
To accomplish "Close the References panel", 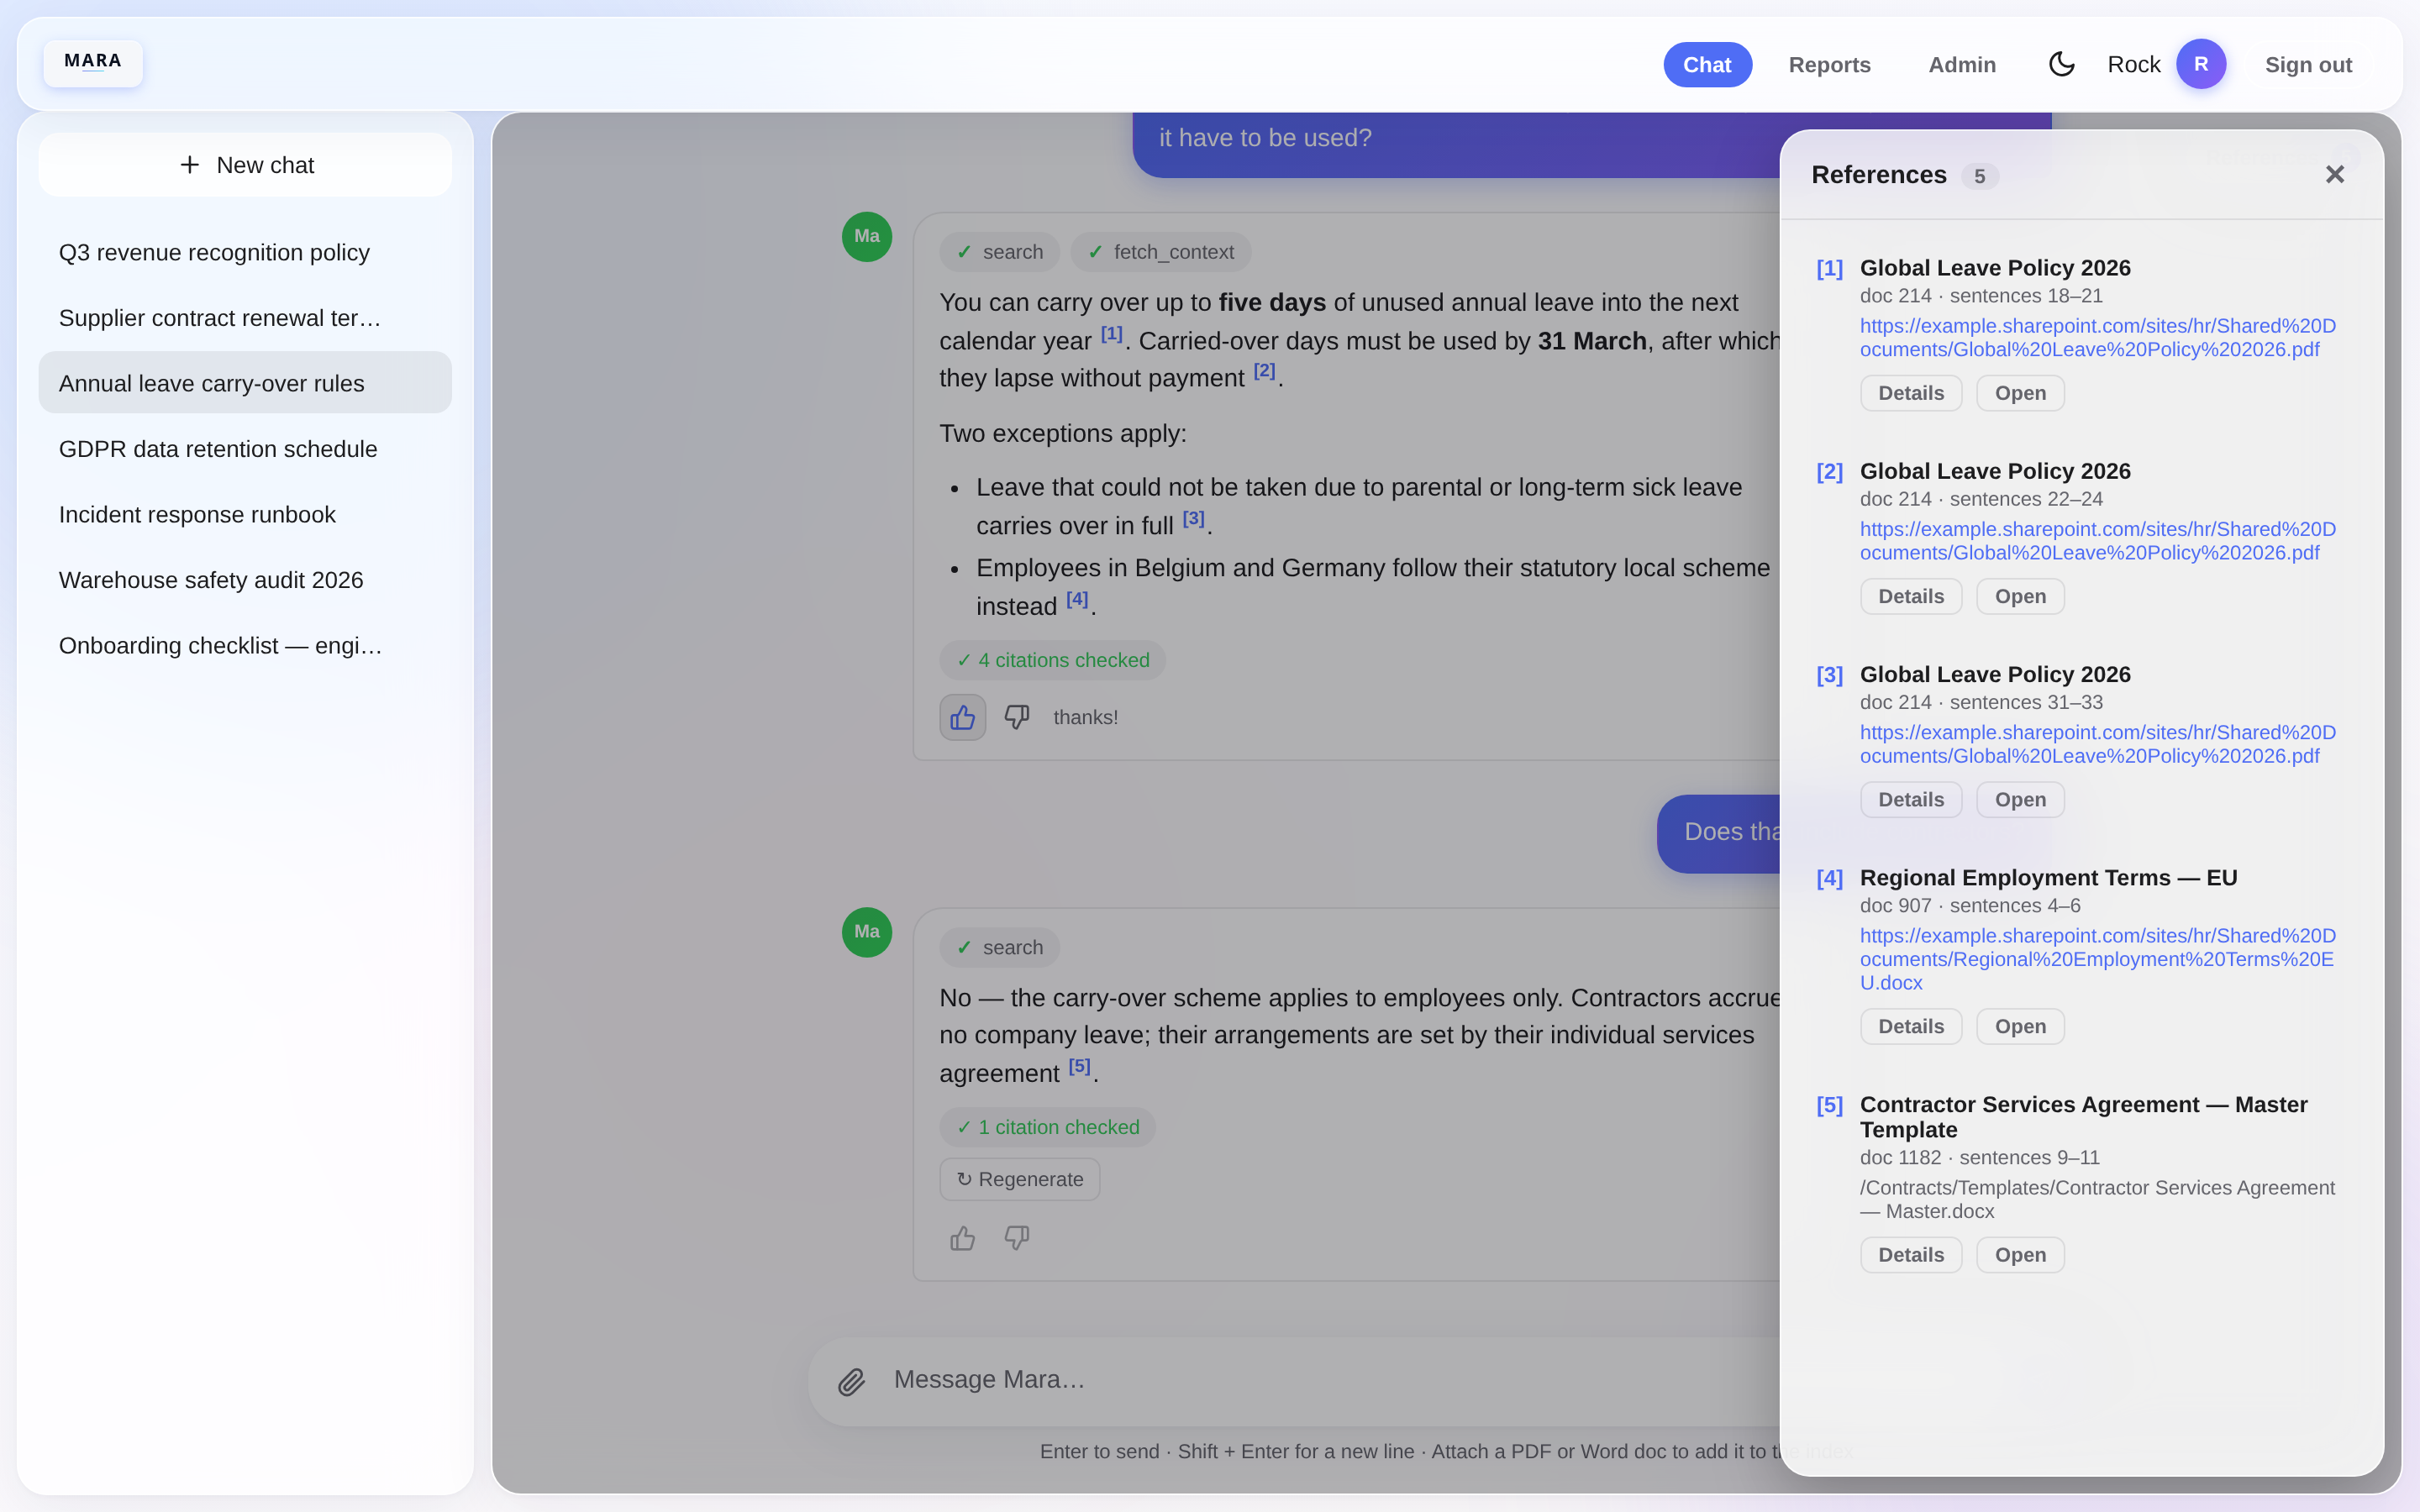I will point(2334,175).
